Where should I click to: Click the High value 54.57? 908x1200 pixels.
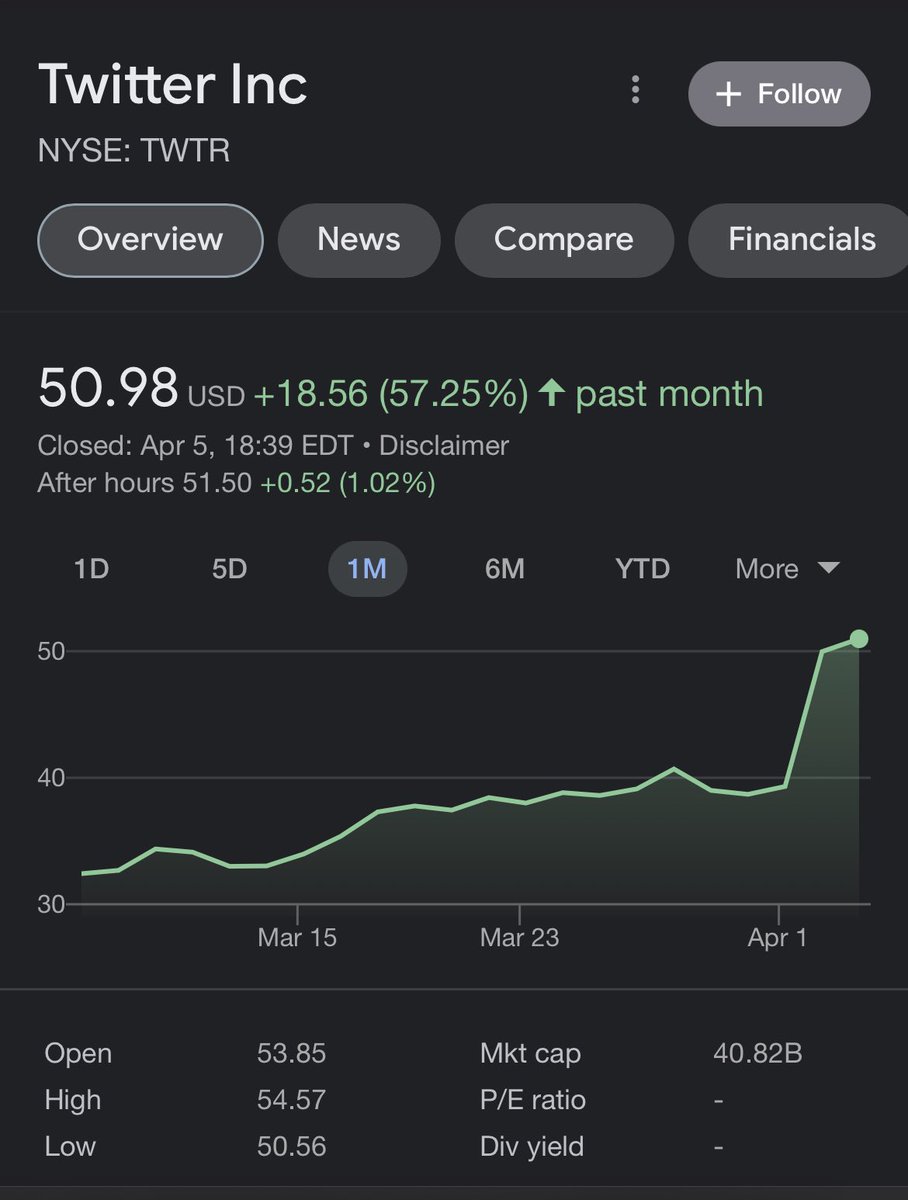coord(291,1100)
